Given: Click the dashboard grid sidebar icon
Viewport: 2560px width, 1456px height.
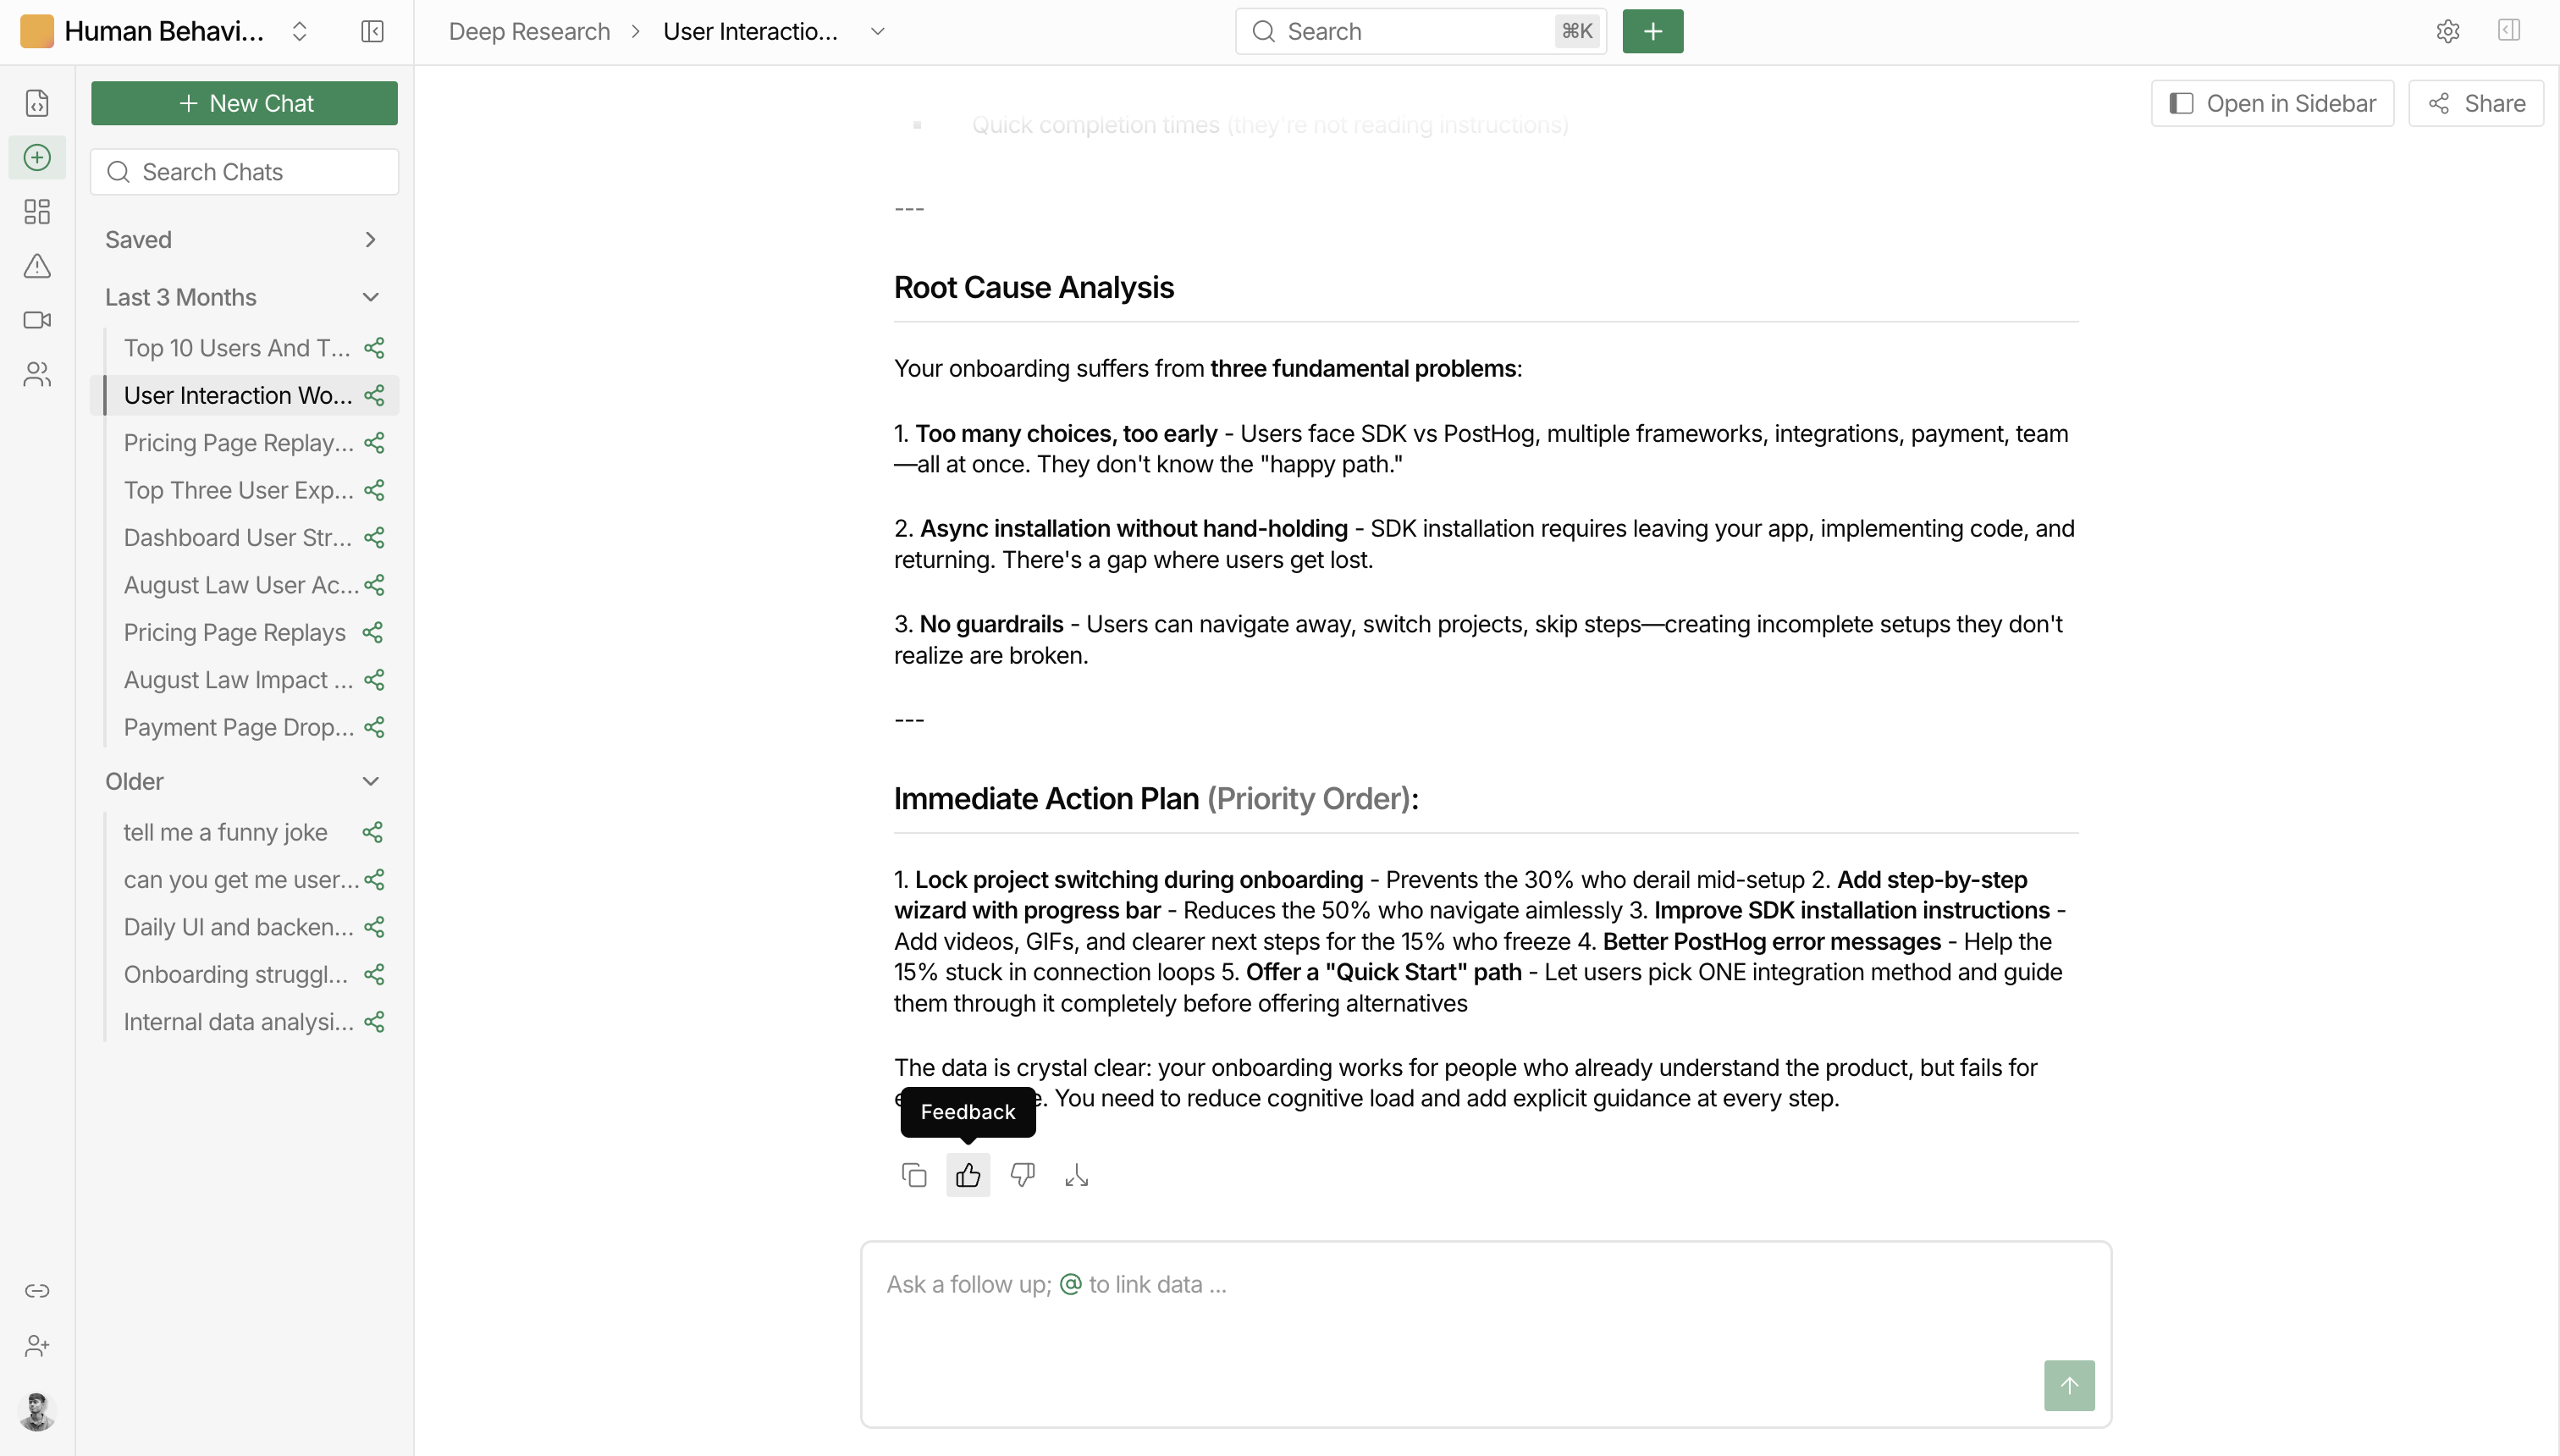Looking at the screenshot, I should pyautogui.click(x=37, y=212).
